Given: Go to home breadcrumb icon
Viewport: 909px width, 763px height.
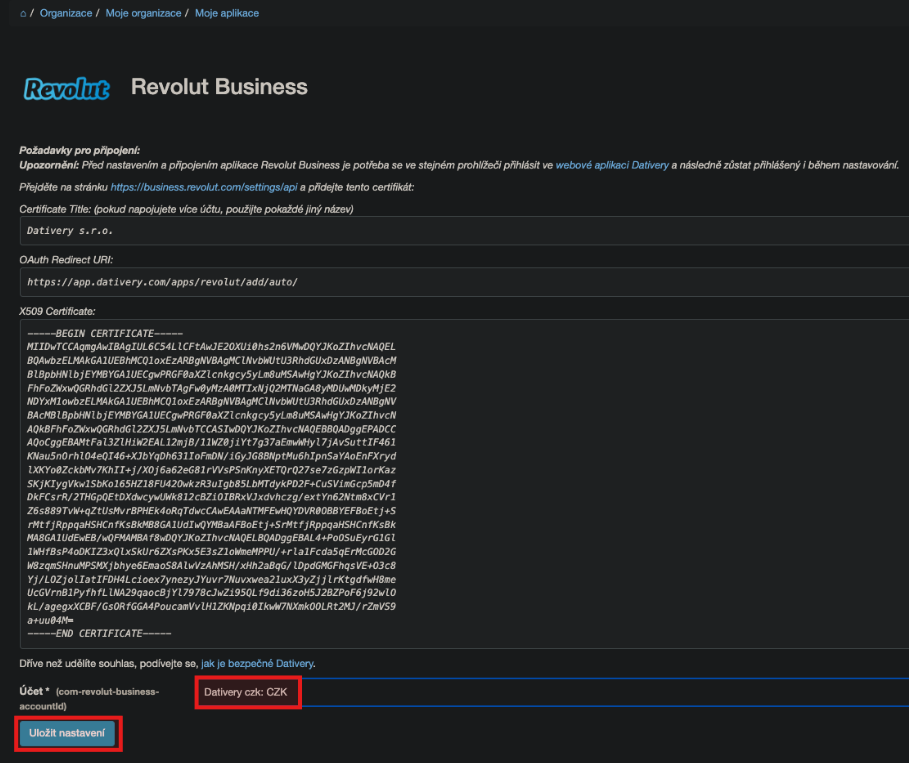Looking at the screenshot, I should [x=23, y=13].
